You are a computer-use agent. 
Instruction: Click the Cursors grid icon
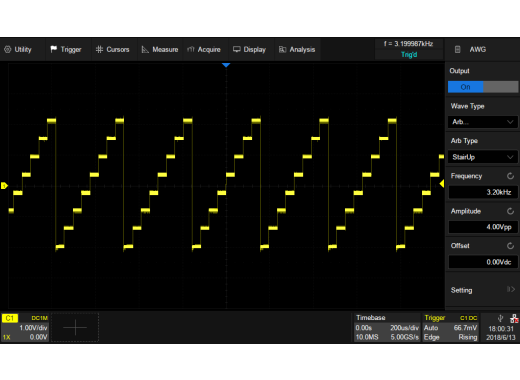tap(99, 49)
